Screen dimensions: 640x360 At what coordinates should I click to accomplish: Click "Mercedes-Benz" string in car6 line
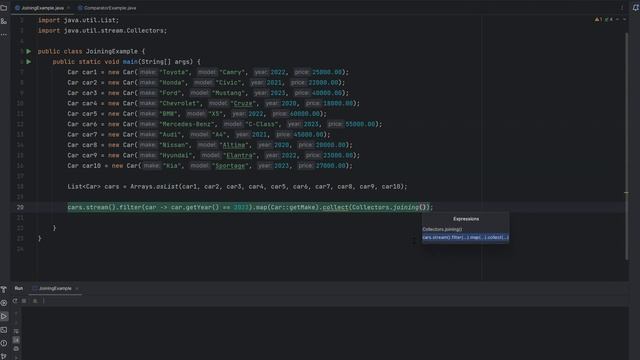(187, 124)
